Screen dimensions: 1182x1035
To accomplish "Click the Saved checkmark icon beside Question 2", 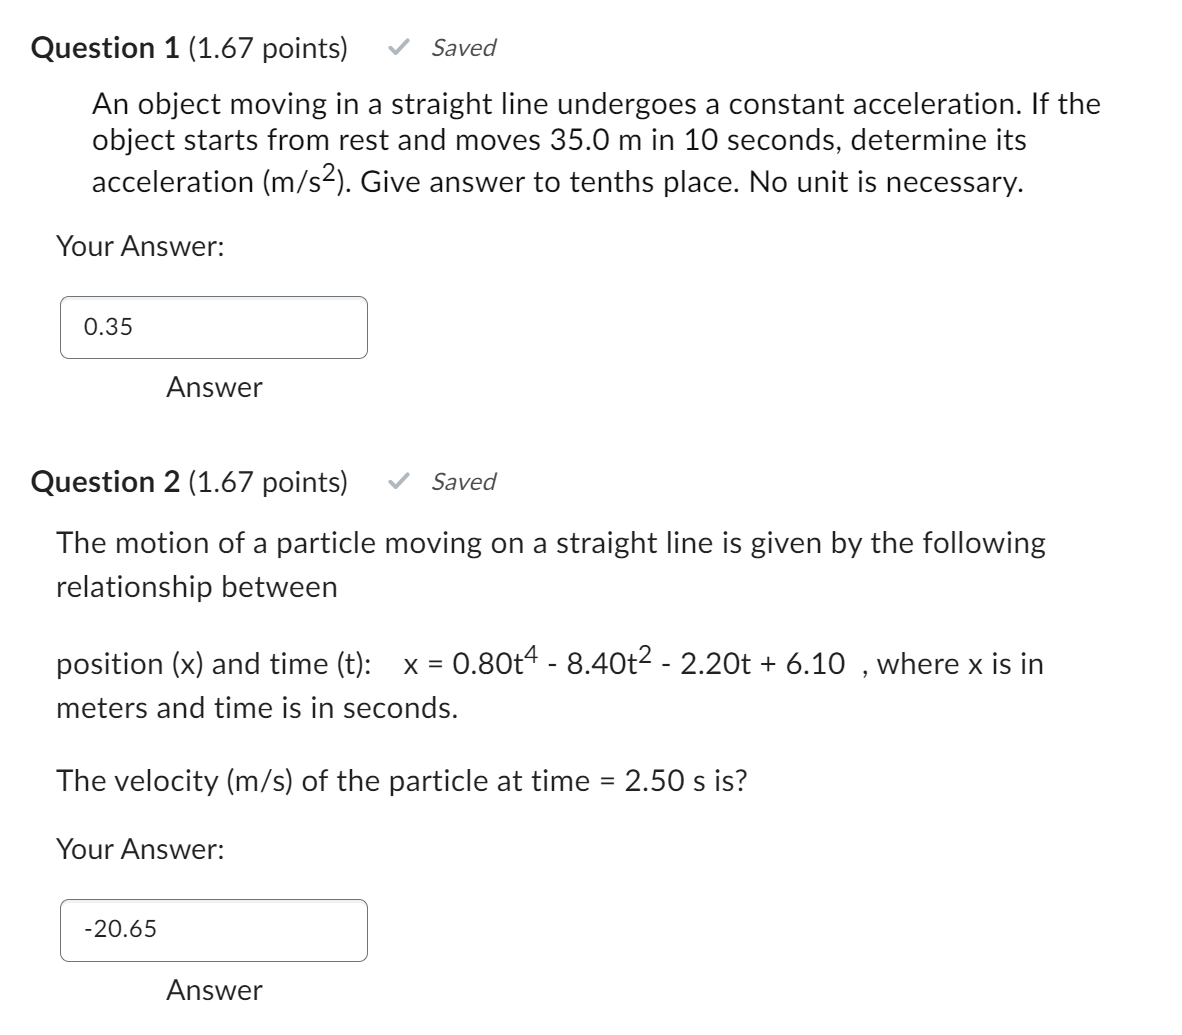I will (397, 482).
